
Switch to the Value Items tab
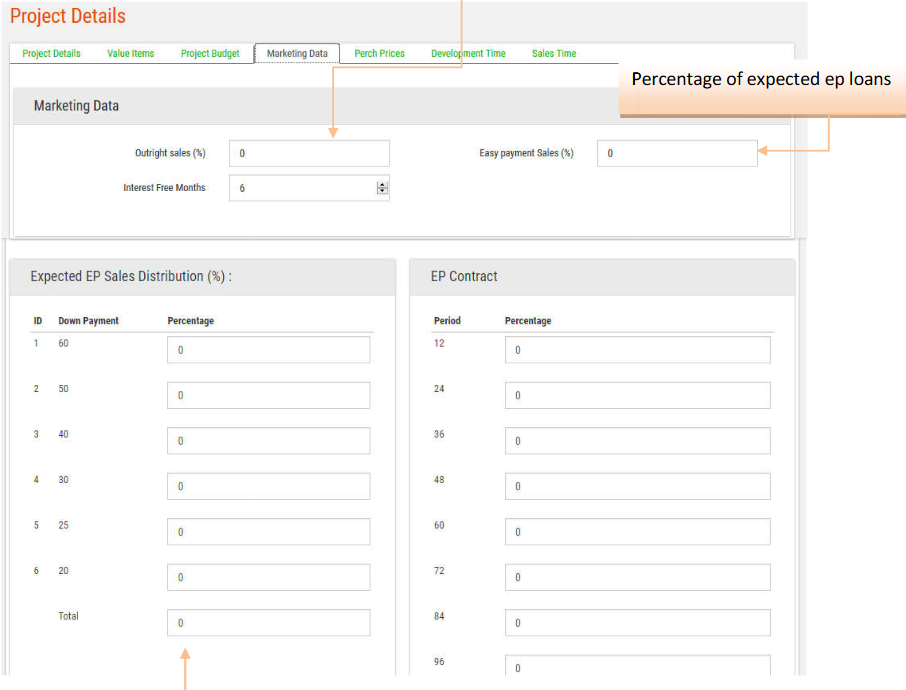tap(130, 54)
